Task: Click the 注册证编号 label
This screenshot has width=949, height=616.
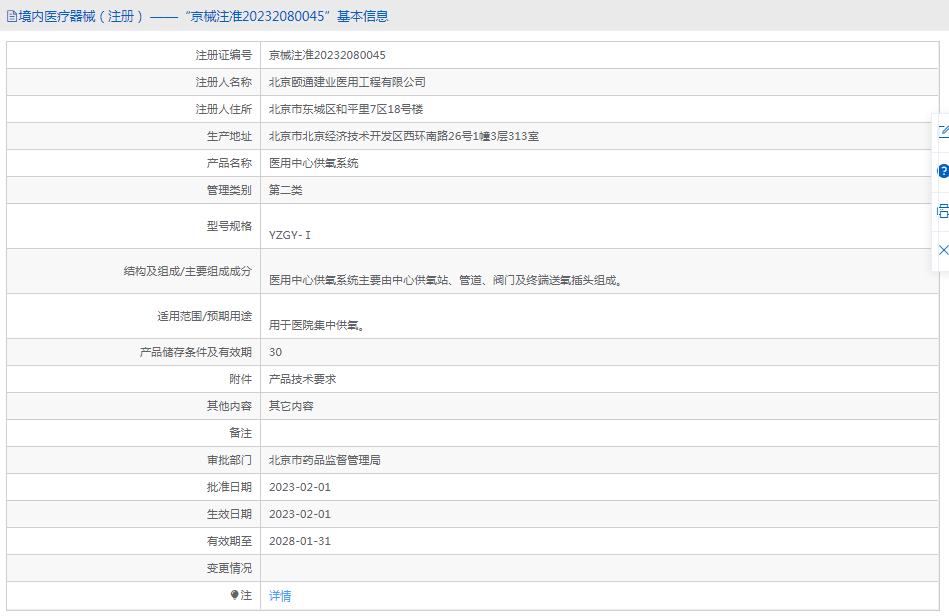Action: point(223,55)
